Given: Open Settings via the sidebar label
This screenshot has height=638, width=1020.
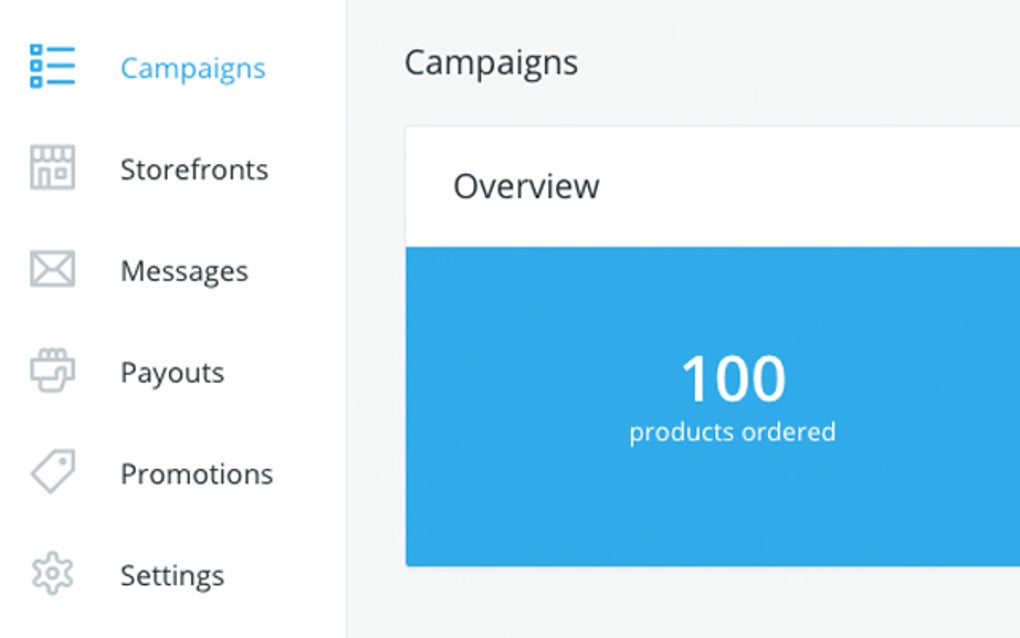Looking at the screenshot, I should 172,575.
